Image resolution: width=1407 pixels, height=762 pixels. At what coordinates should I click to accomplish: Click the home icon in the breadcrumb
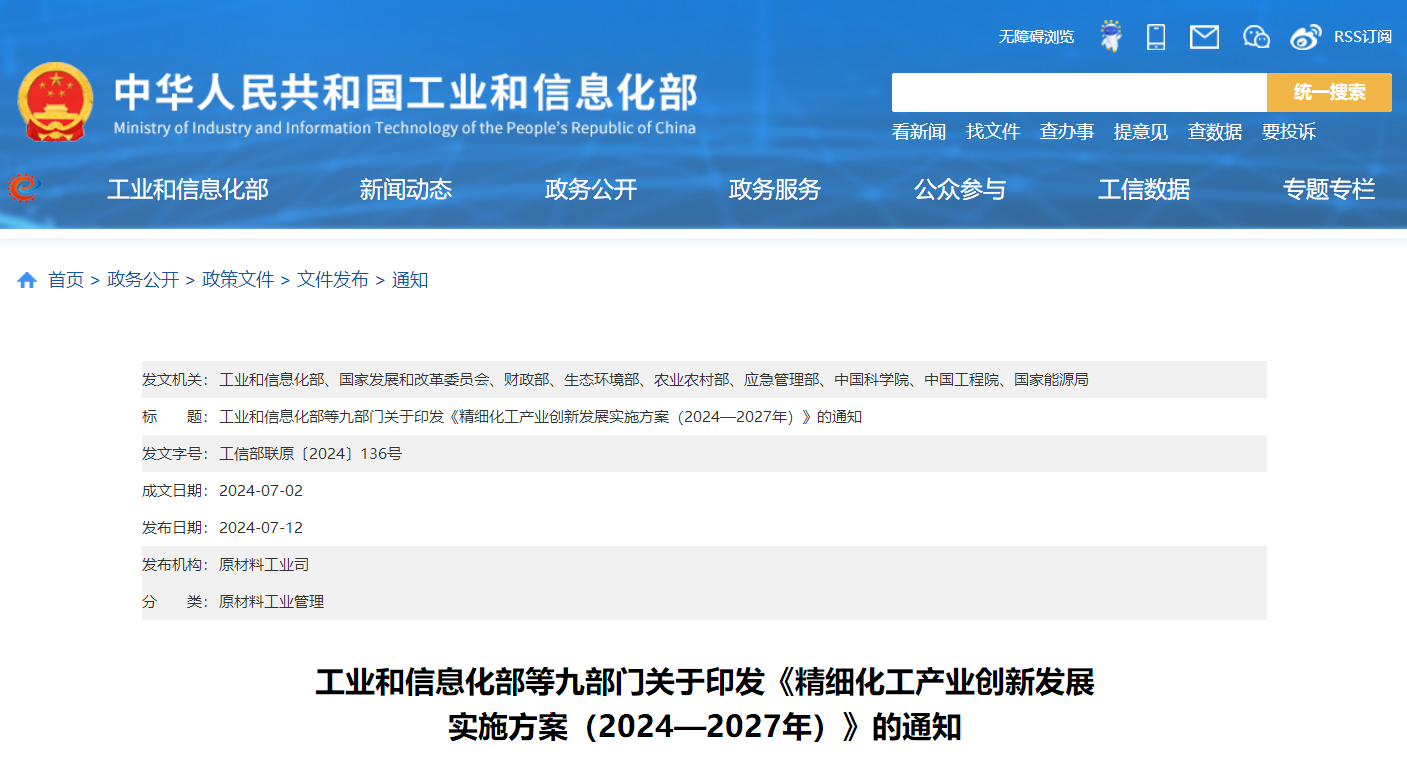[27, 280]
